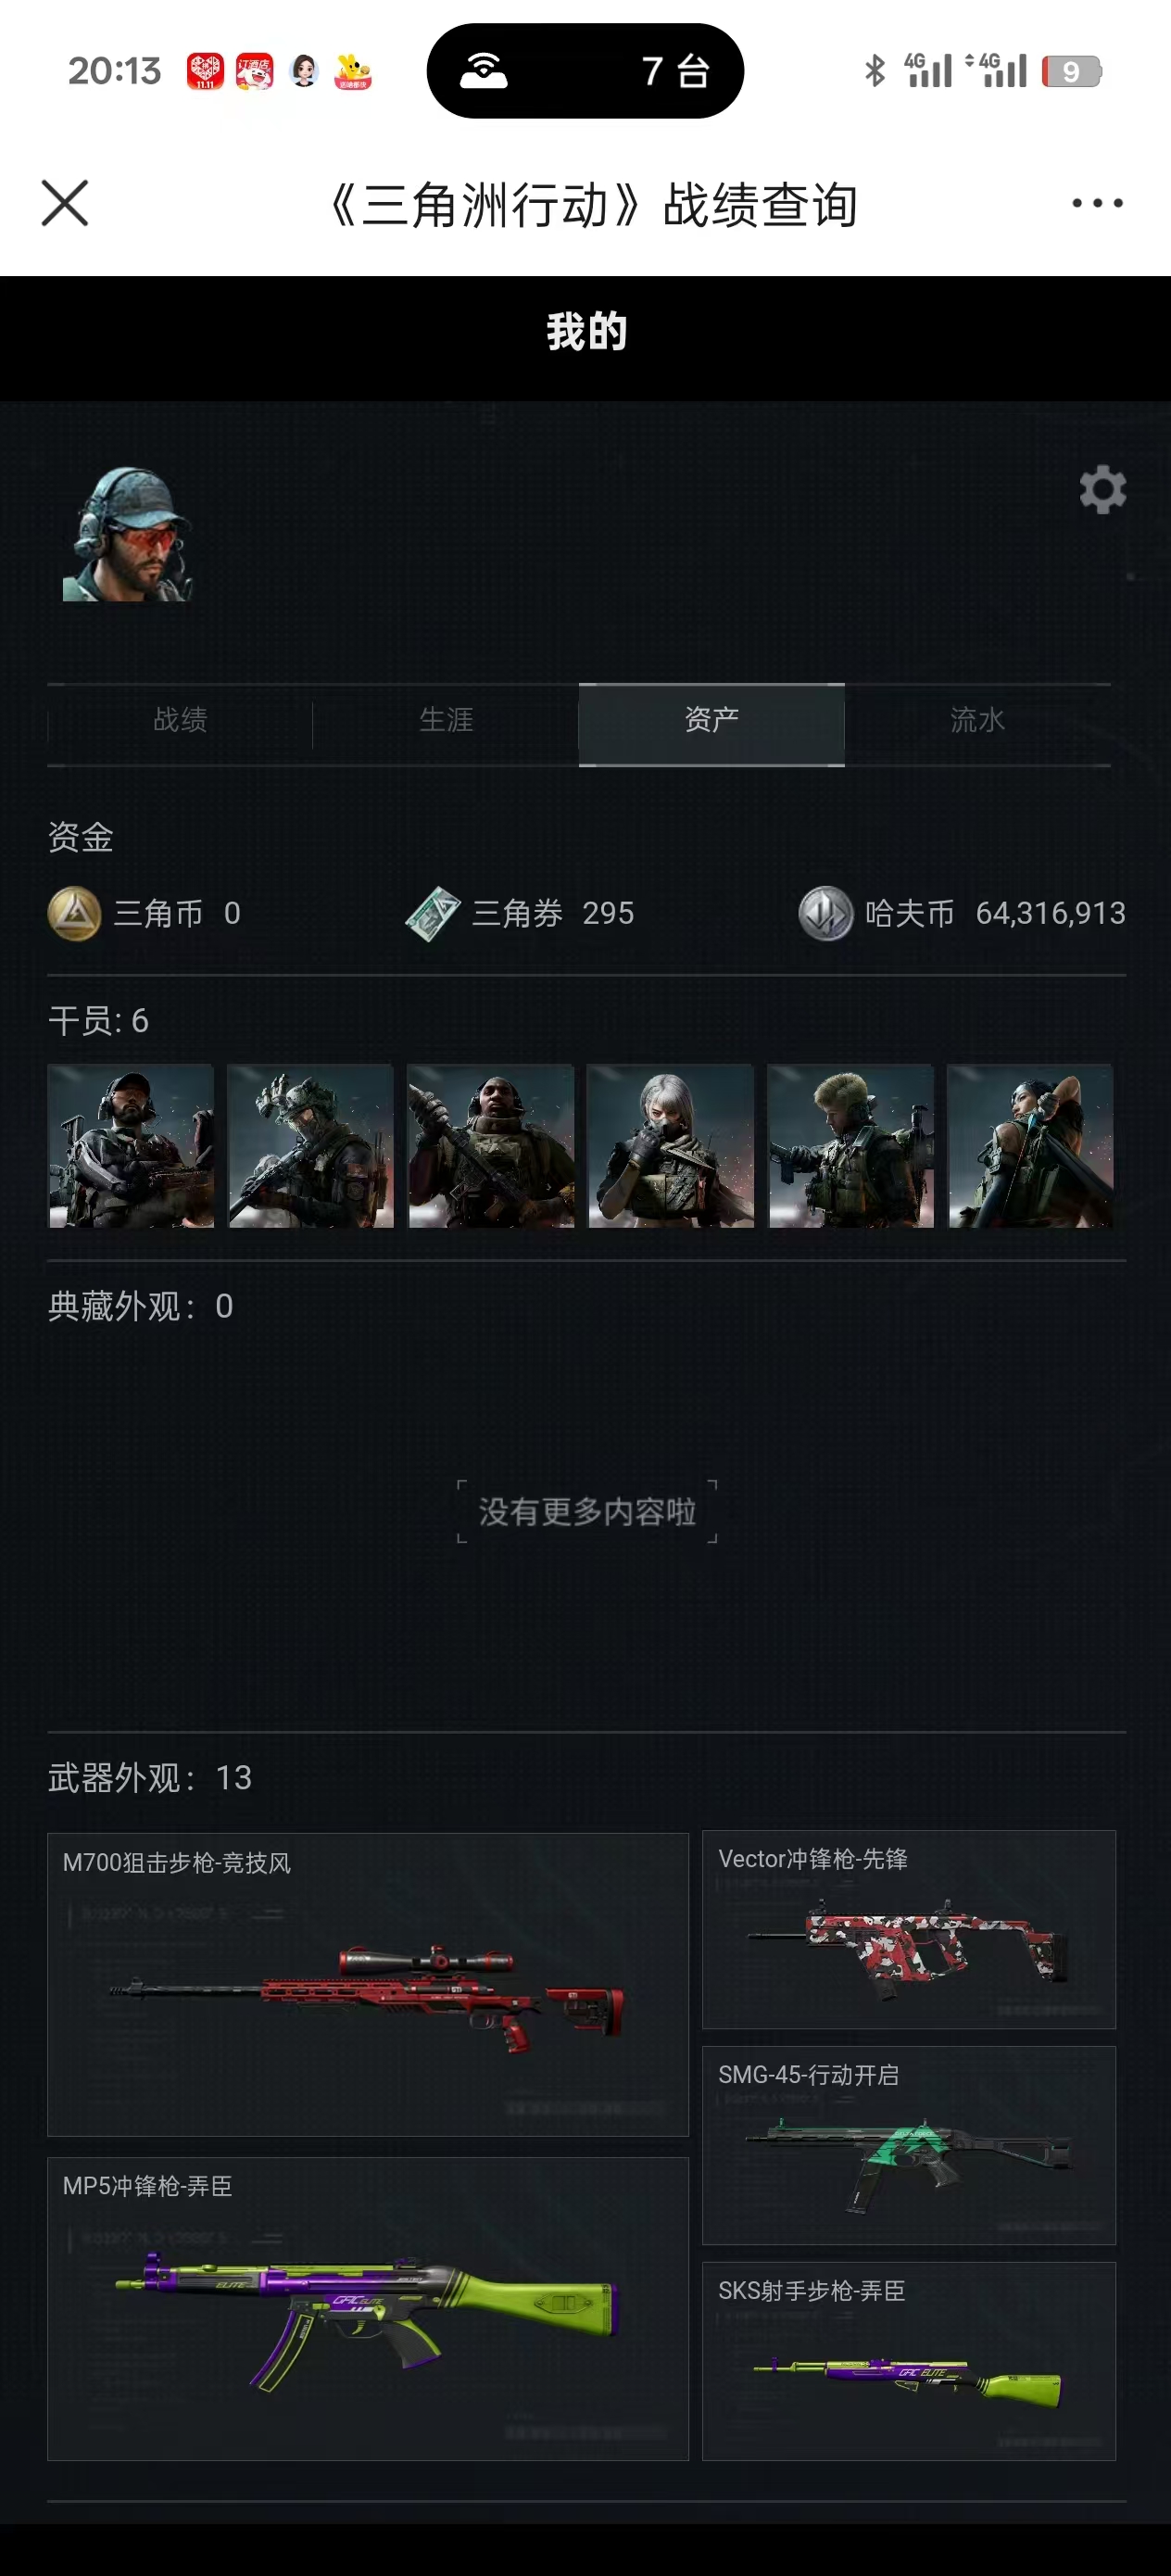Viewport: 1171px width, 2576px height.
Task: Close the 战绩查询 page with X
Action: pos(65,203)
